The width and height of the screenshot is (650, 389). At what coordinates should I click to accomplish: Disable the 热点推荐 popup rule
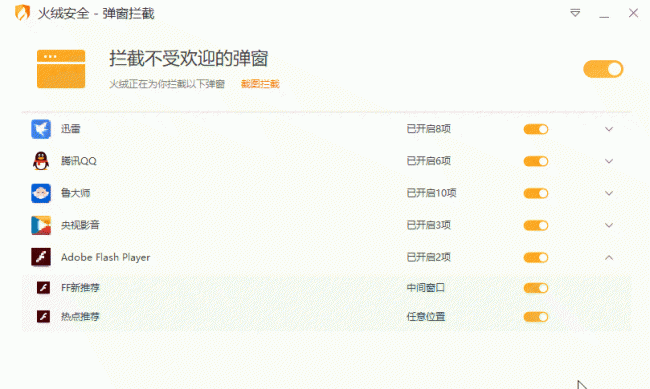coord(536,317)
